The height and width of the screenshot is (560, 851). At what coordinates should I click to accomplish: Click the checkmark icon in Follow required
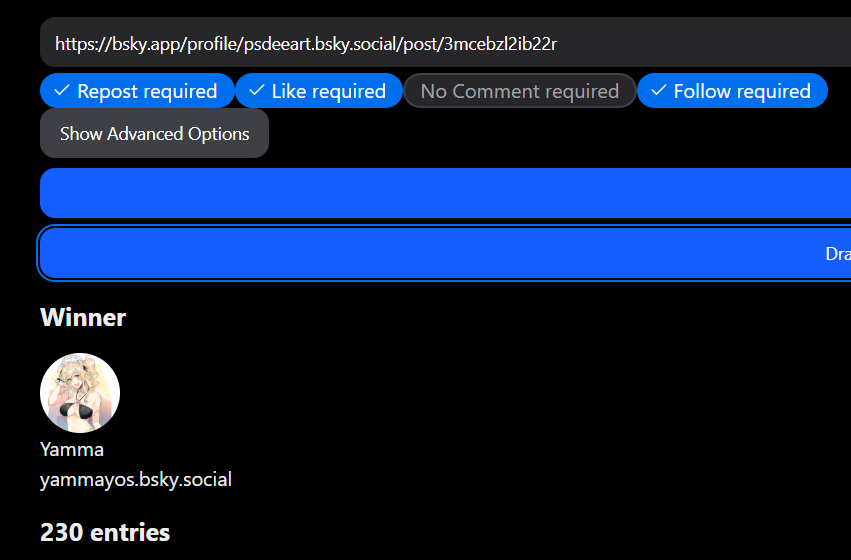coord(658,91)
